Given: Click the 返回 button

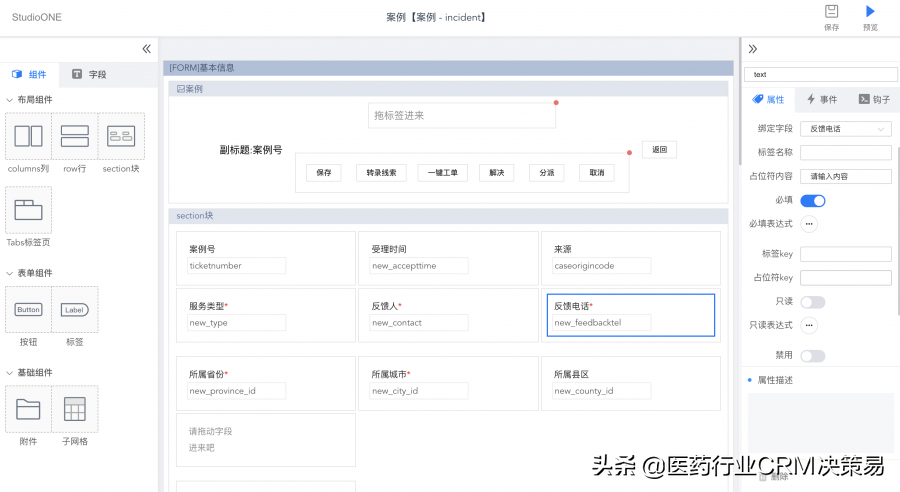Looking at the screenshot, I should 660,150.
